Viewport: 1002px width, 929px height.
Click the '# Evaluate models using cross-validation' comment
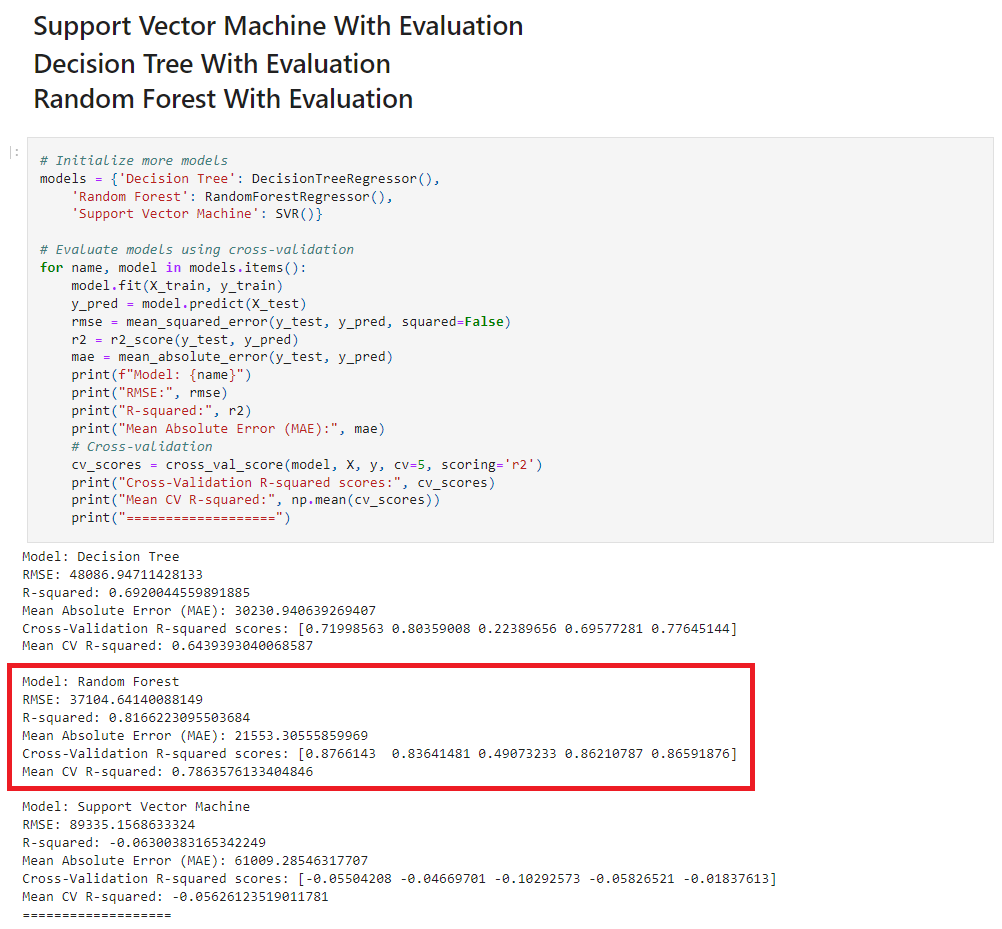(197, 249)
